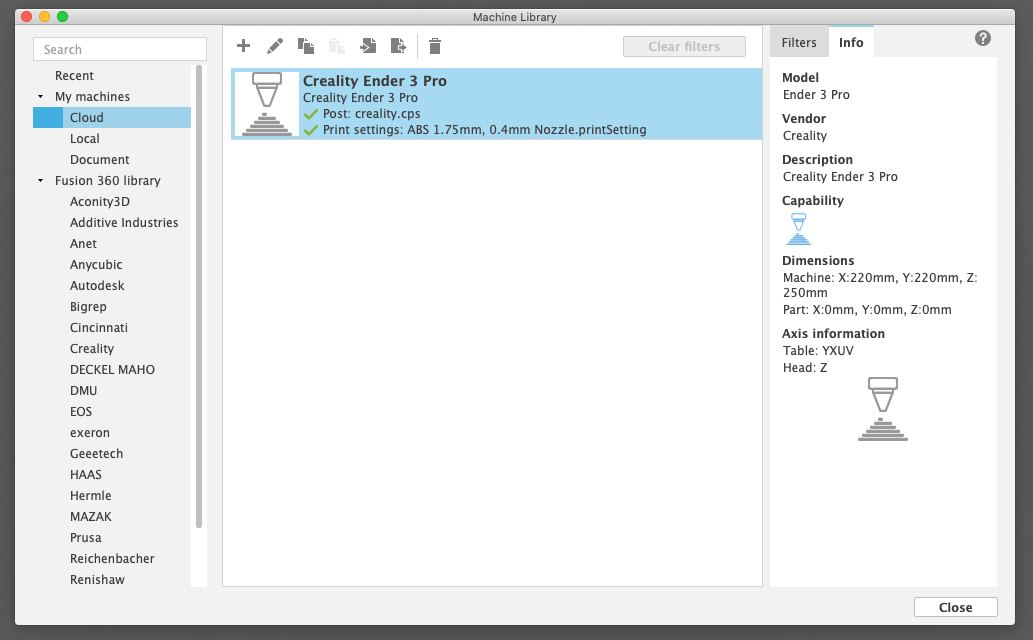Viewport: 1033px width, 640px height.
Task: Click the import machine icon
Action: [x=368, y=45]
